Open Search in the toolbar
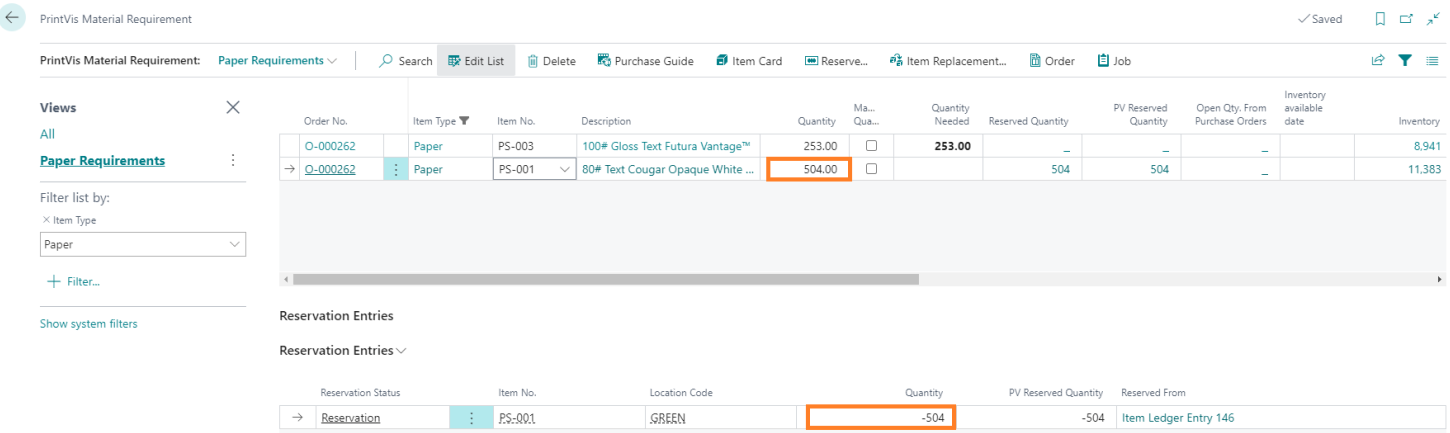Viewport: 1450px width, 433px height. [405, 61]
